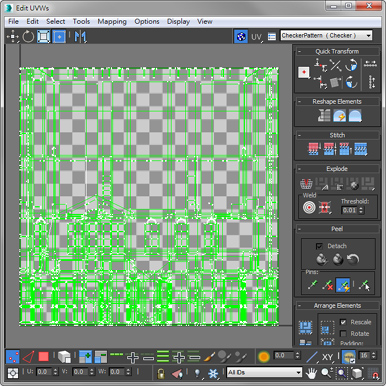Click Stitch to Target icon
Screen dimensions: 386x386
click(x=314, y=149)
